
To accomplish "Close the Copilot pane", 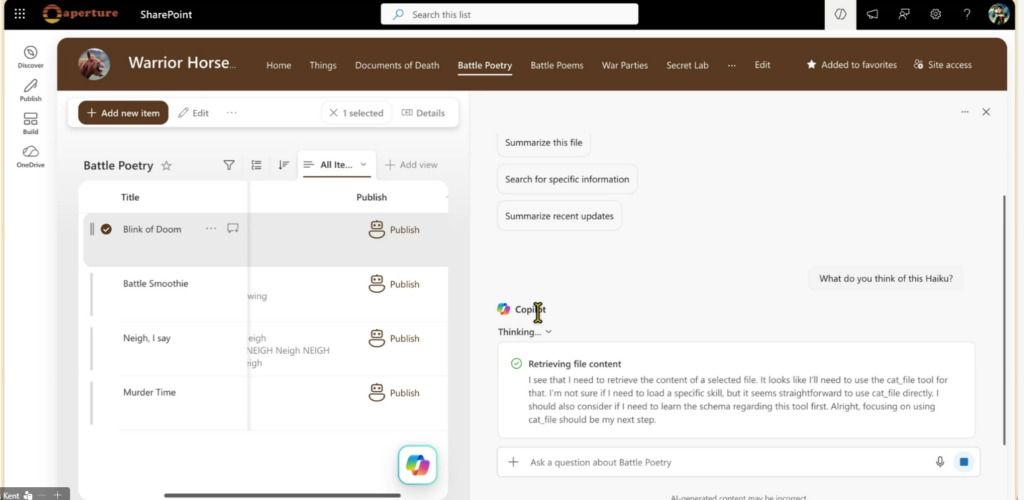I will pyautogui.click(x=986, y=112).
